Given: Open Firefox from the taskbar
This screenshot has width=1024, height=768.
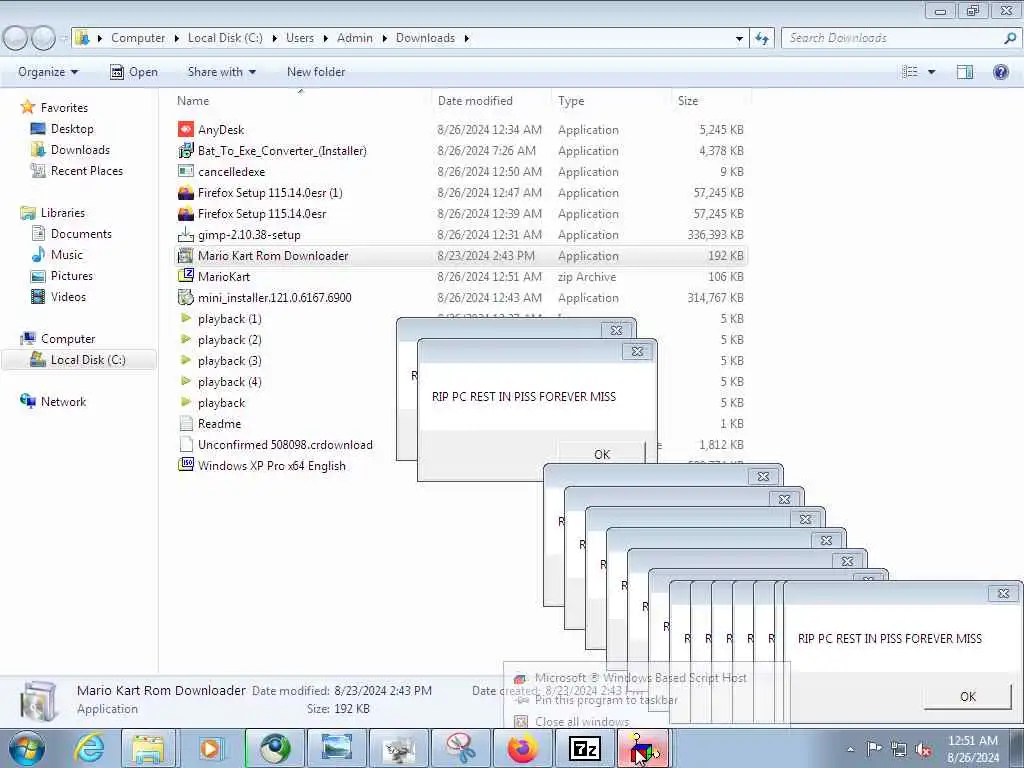Looking at the screenshot, I should pyautogui.click(x=522, y=748).
